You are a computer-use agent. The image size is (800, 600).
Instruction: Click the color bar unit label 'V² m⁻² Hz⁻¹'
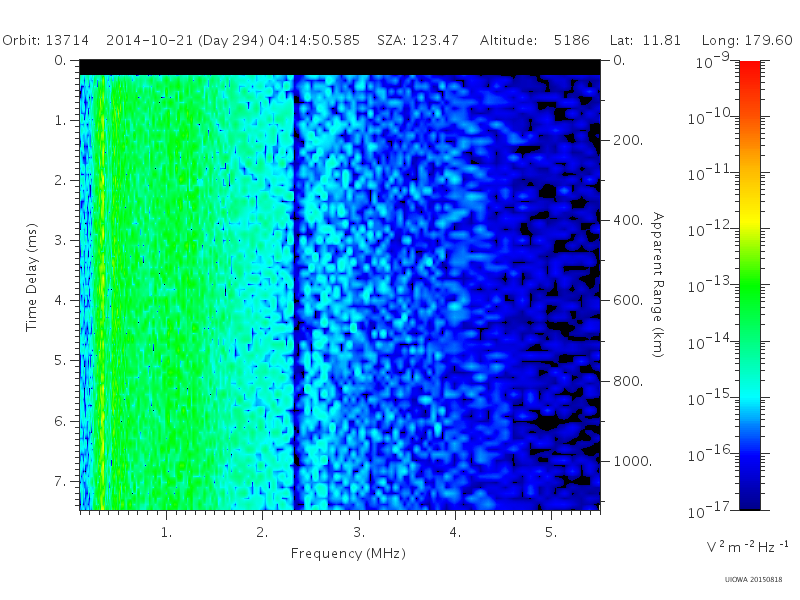pyautogui.click(x=747, y=547)
